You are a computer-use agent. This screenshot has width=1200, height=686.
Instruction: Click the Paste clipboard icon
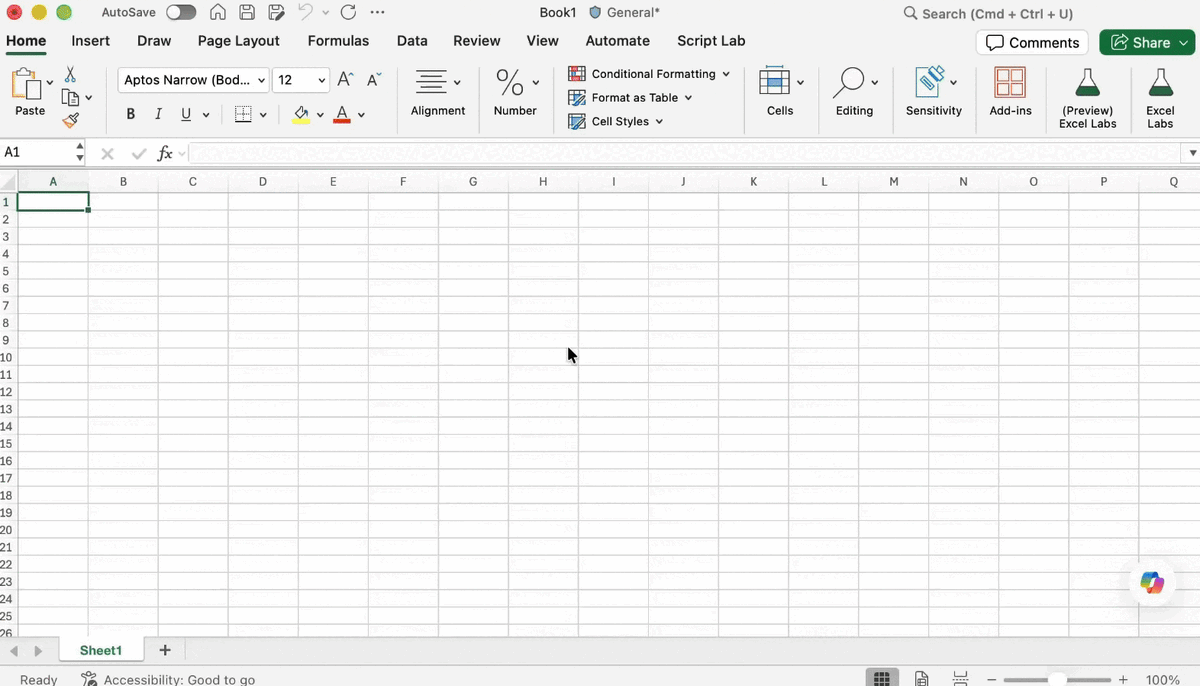[25, 85]
